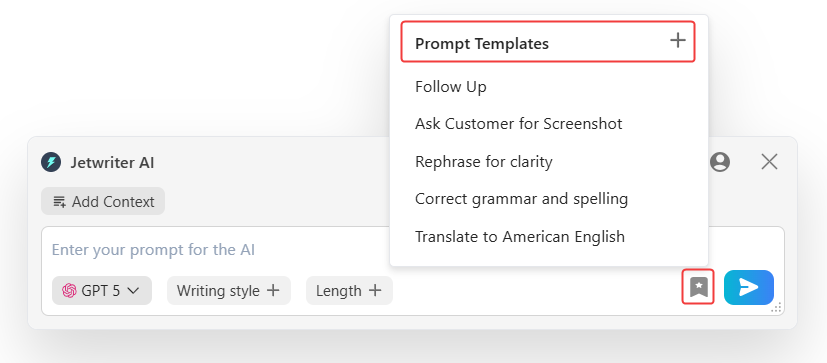The height and width of the screenshot is (363, 827).
Task: Open the Writing style options
Action: point(229,291)
